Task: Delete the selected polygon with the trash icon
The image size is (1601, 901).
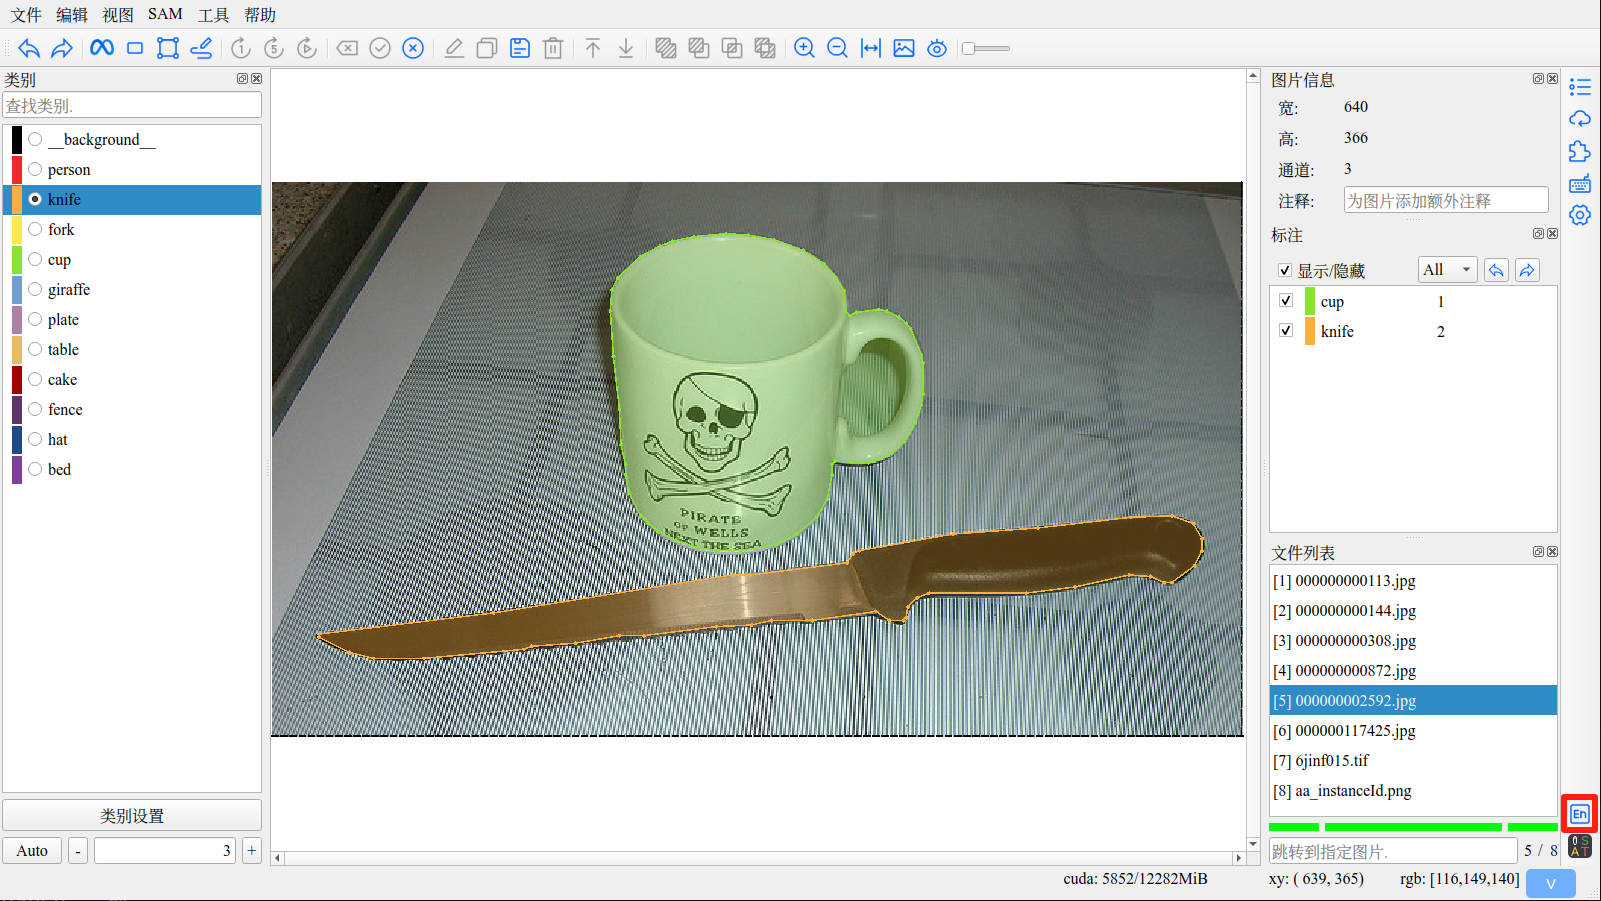Action: 553,48
